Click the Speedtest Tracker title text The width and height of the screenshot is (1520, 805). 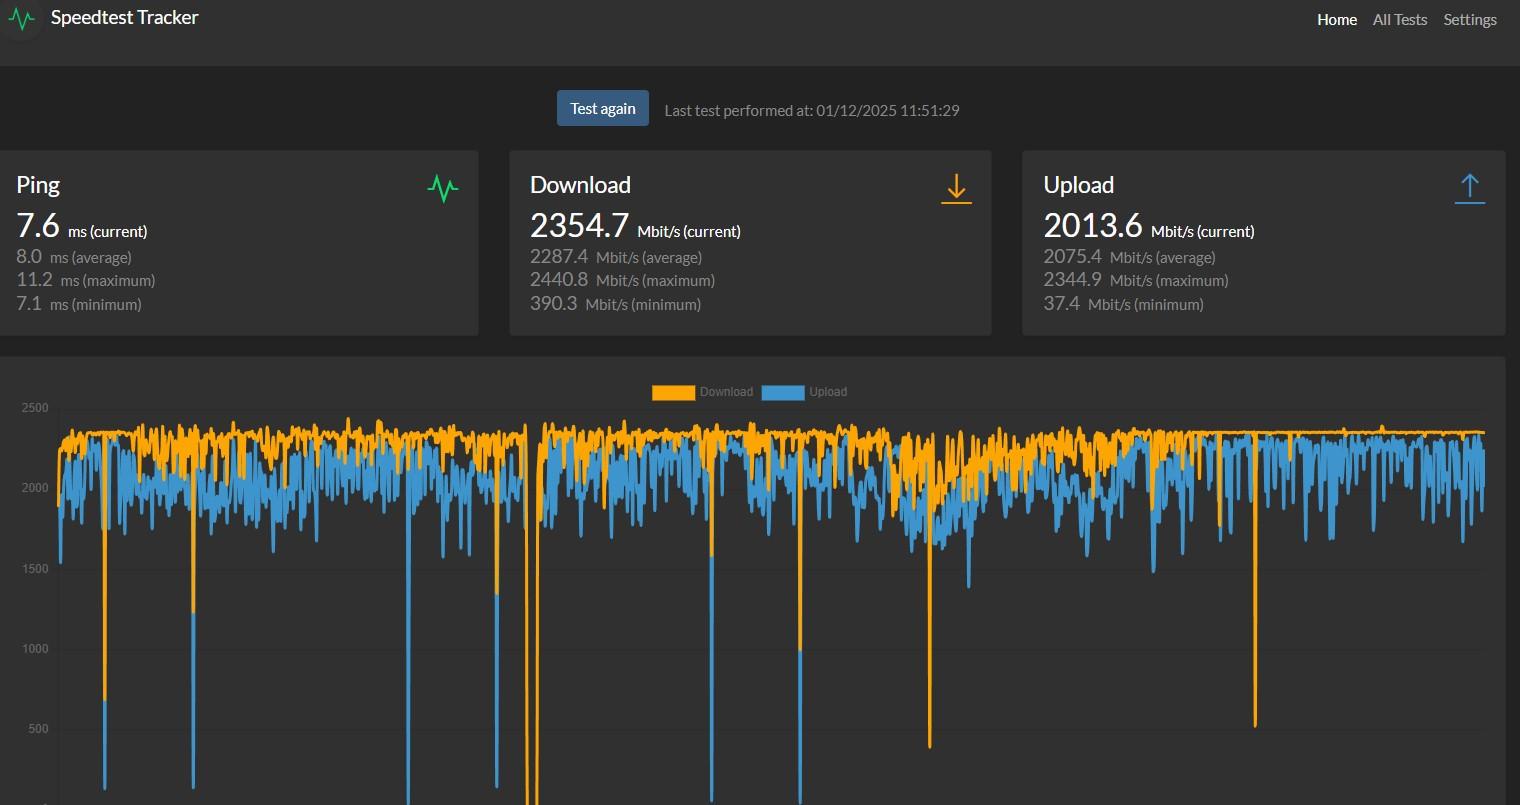coord(125,18)
